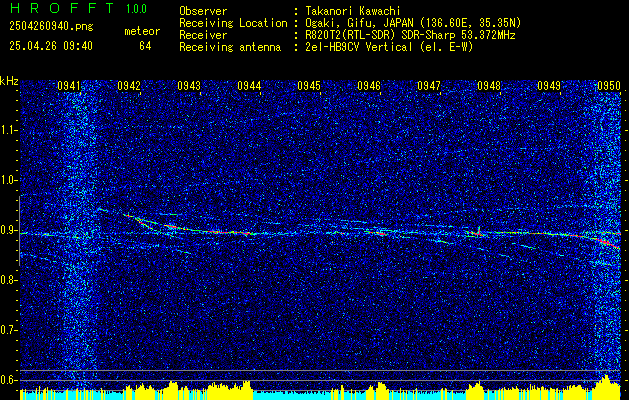Image resolution: width=629 pixels, height=400 pixels.
Task: Click the 0941 time marker
Action: coord(69,85)
